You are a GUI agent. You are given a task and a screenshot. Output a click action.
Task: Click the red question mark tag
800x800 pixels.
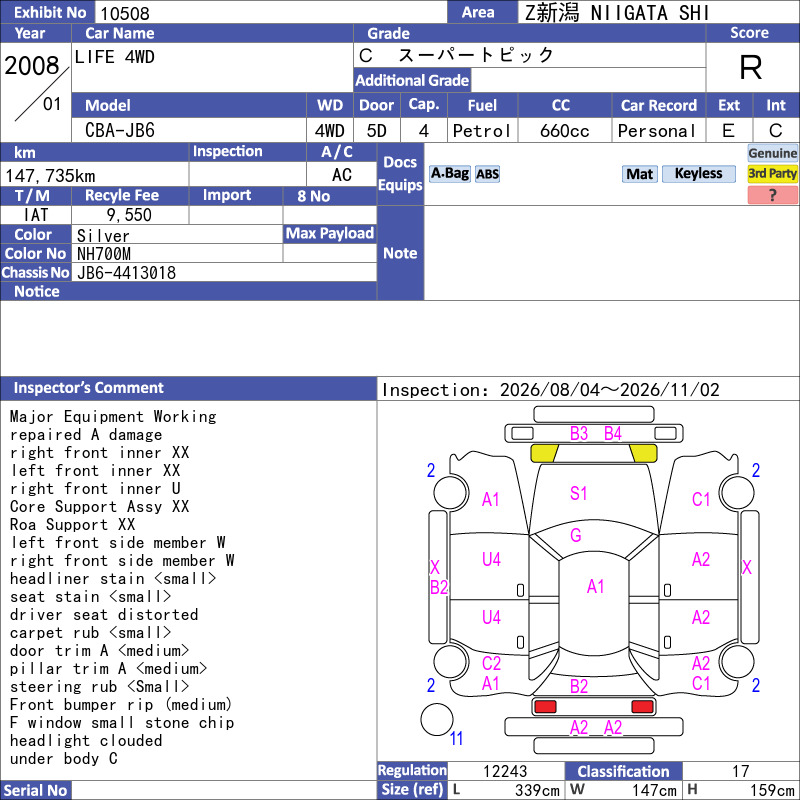point(772,195)
